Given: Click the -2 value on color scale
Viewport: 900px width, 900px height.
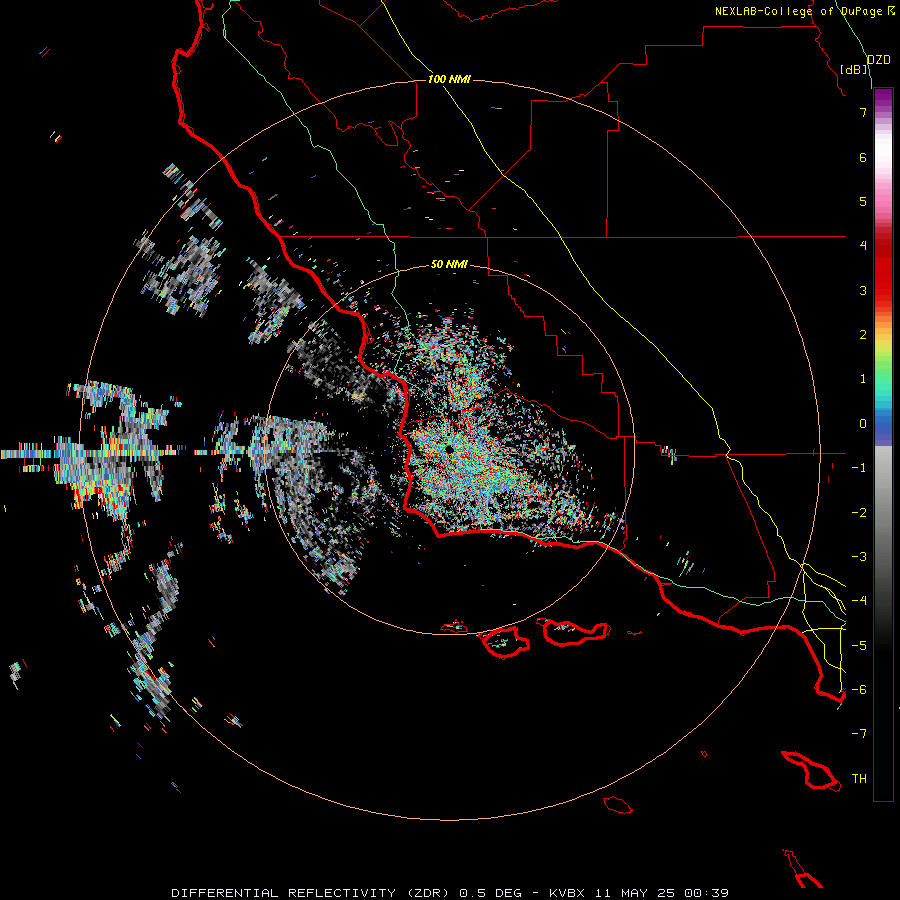Looking at the screenshot, I should pyautogui.click(x=859, y=513).
